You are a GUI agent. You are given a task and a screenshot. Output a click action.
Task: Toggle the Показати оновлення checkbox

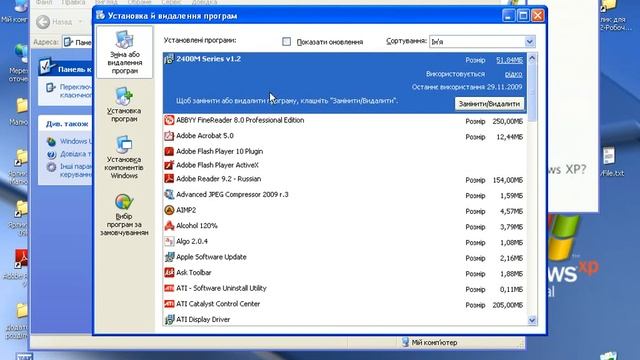pyautogui.click(x=287, y=42)
